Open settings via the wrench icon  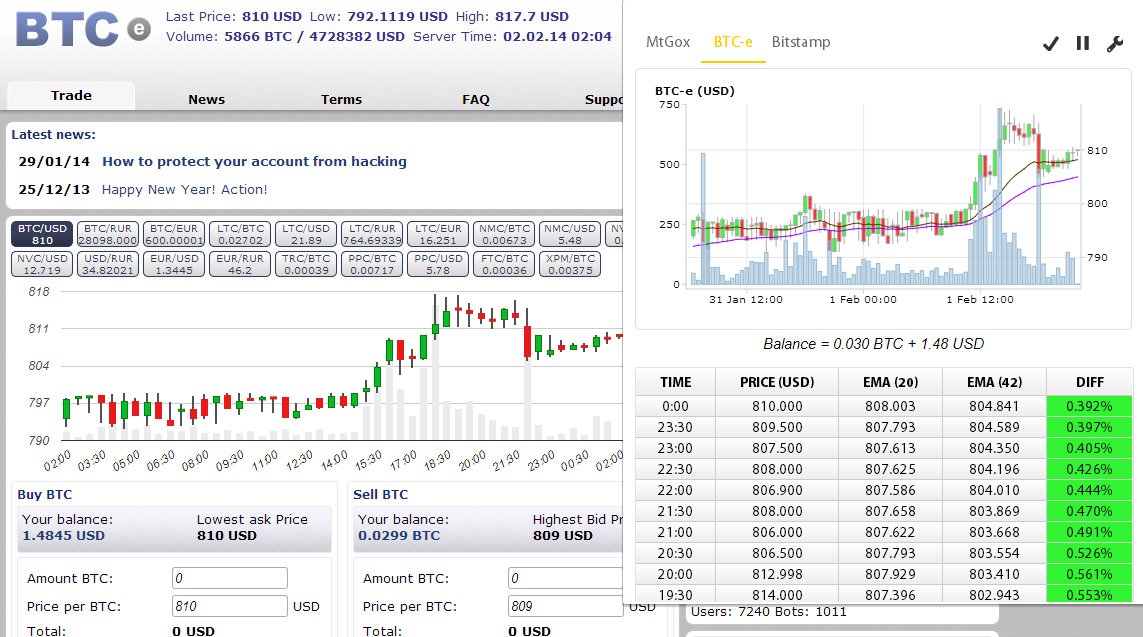pos(1115,44)
